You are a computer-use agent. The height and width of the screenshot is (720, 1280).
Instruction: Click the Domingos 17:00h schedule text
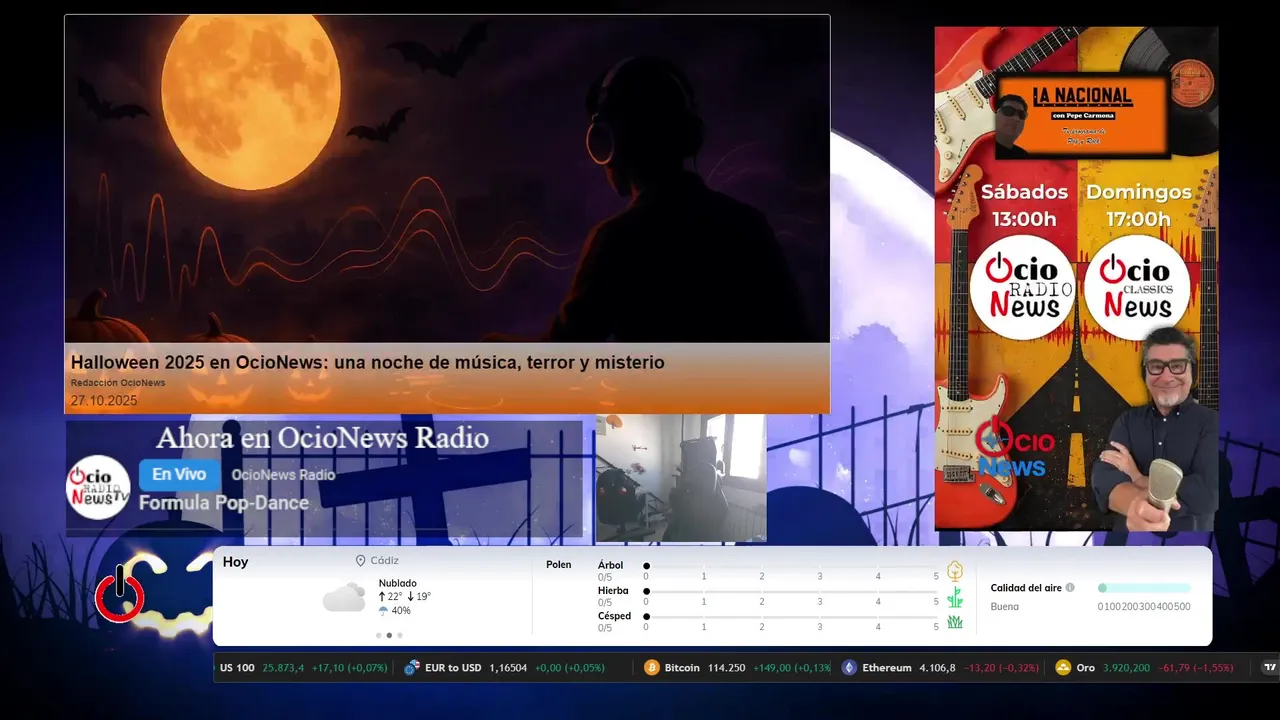point(1139,205)
